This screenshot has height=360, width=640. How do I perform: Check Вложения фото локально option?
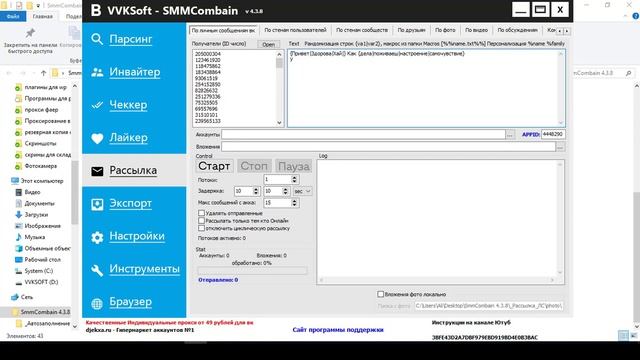380,294
